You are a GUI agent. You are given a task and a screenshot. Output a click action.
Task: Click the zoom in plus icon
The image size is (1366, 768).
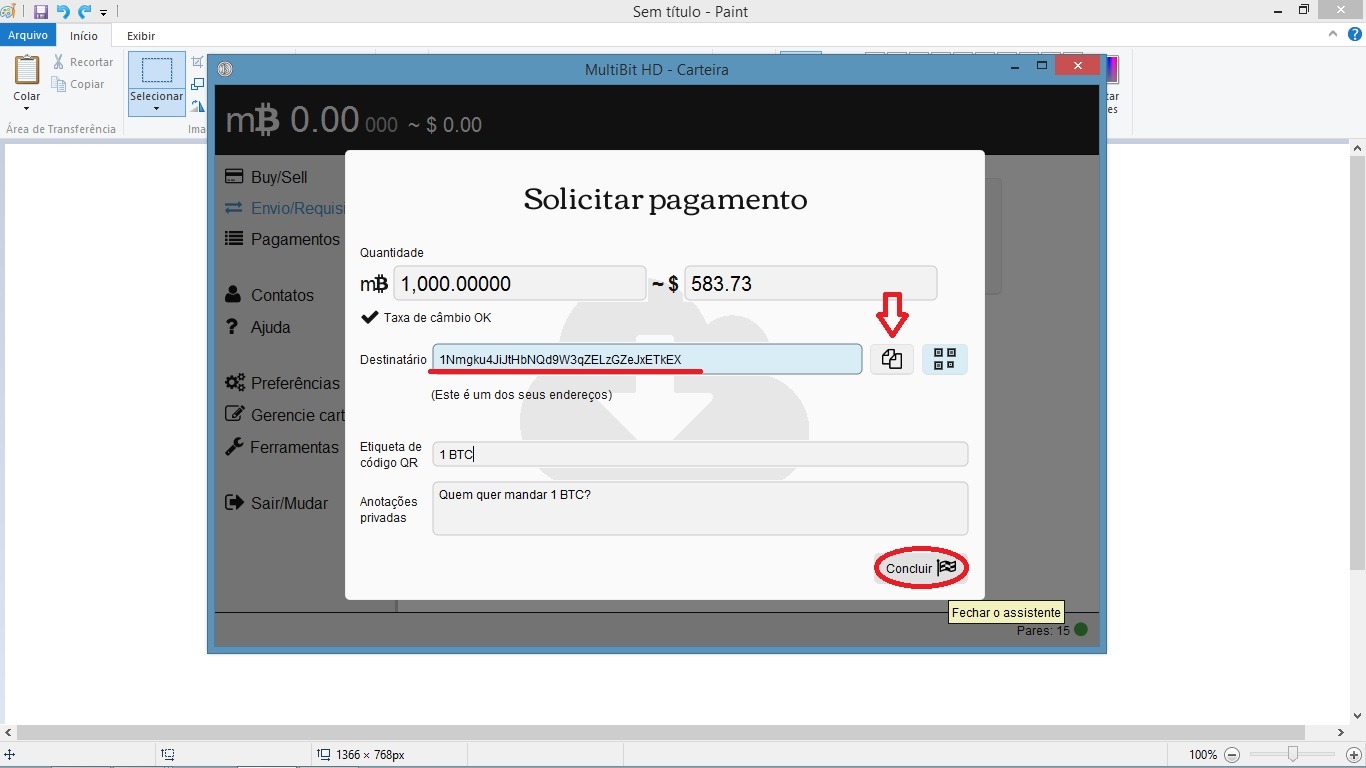click(1354, 755)
